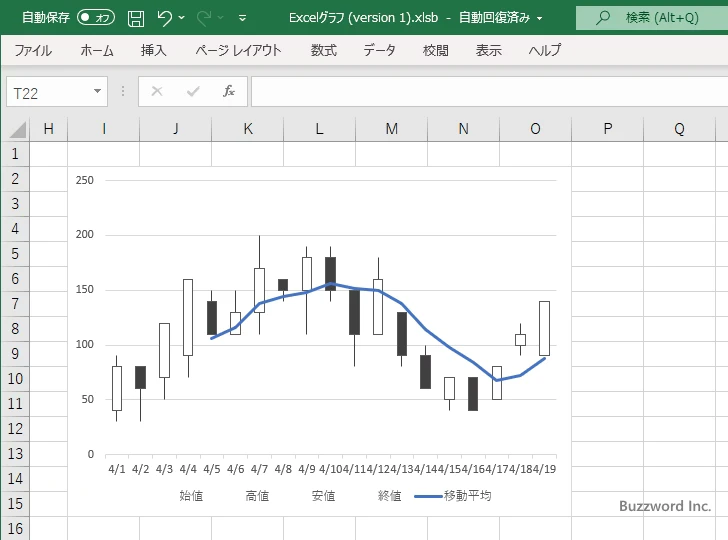The width and height of the screenshot is (728, 540).
Task: Expand the Name Box dropdown arrow
Action: [x=98, y=91]
